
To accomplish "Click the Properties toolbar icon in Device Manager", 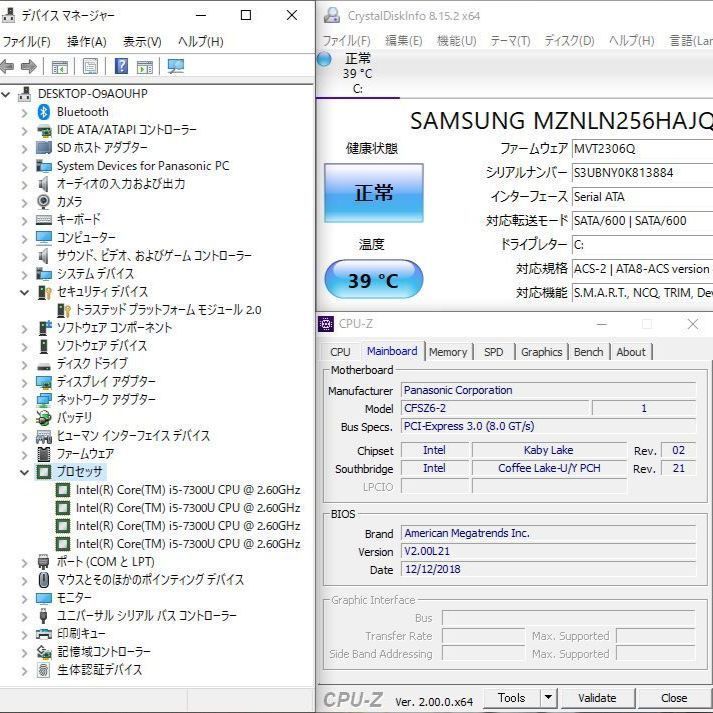I will [x=90, y=67].
